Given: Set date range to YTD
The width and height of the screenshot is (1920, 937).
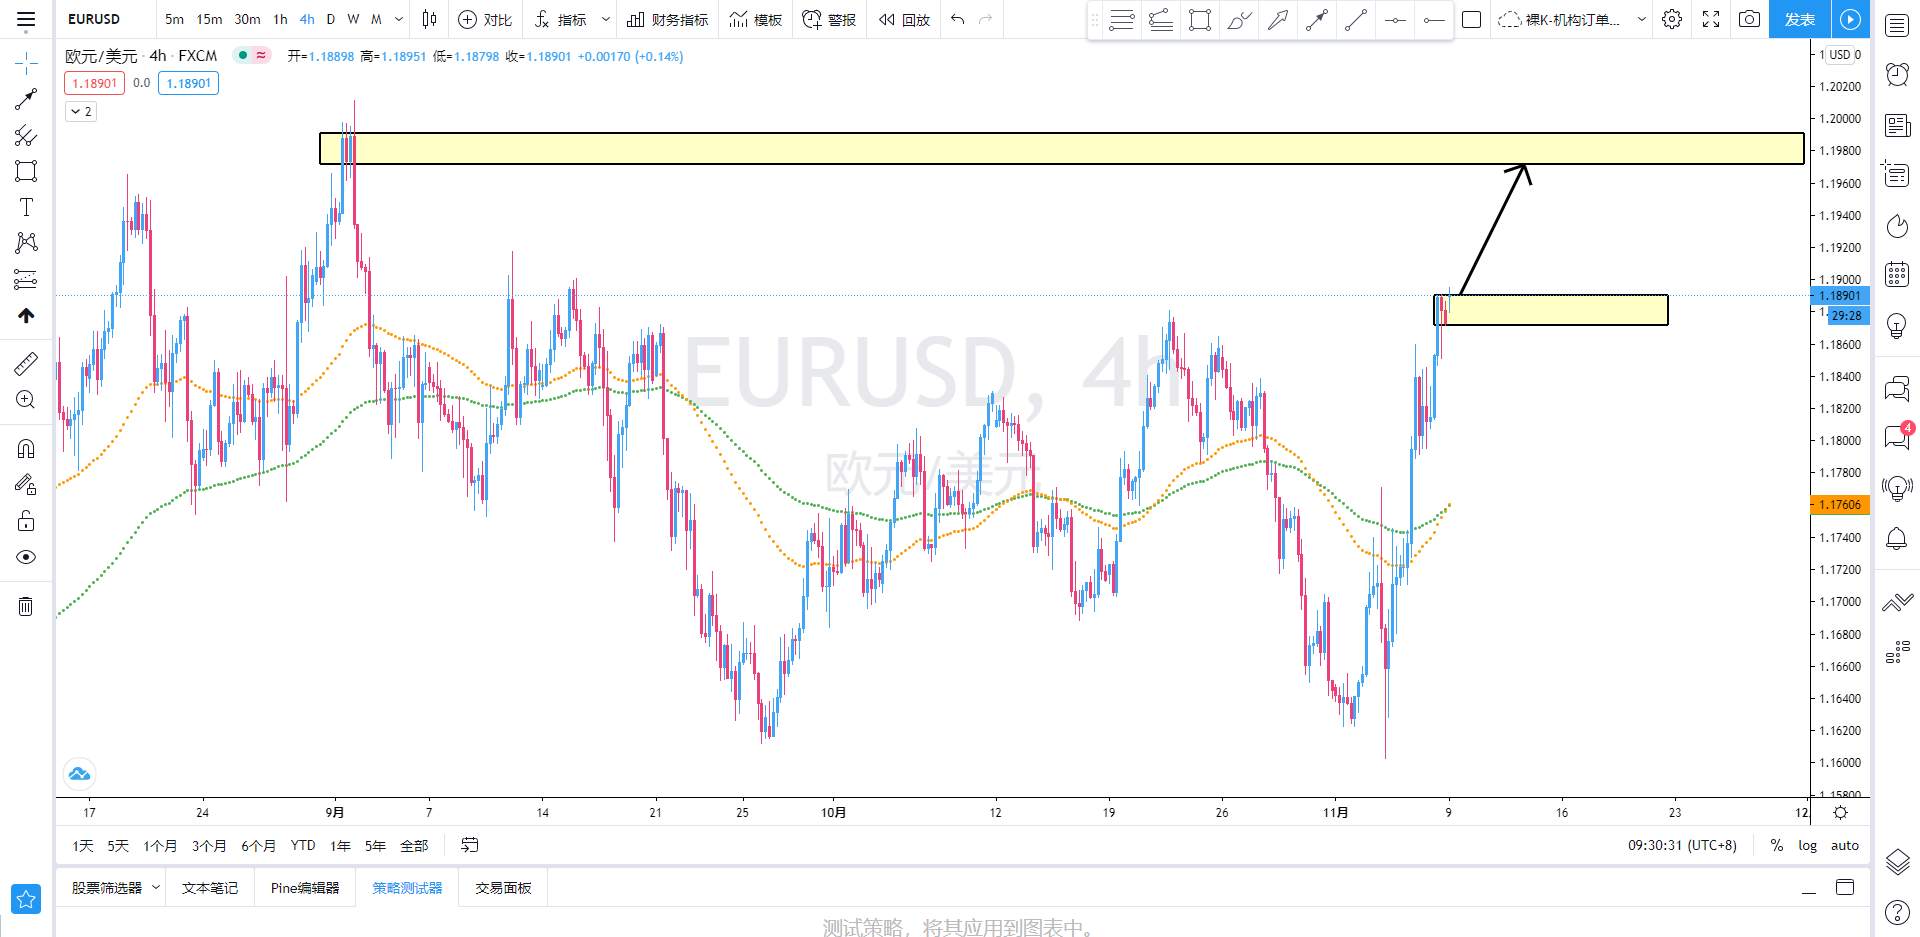Looking at the screenshot, I should [303, 846].
